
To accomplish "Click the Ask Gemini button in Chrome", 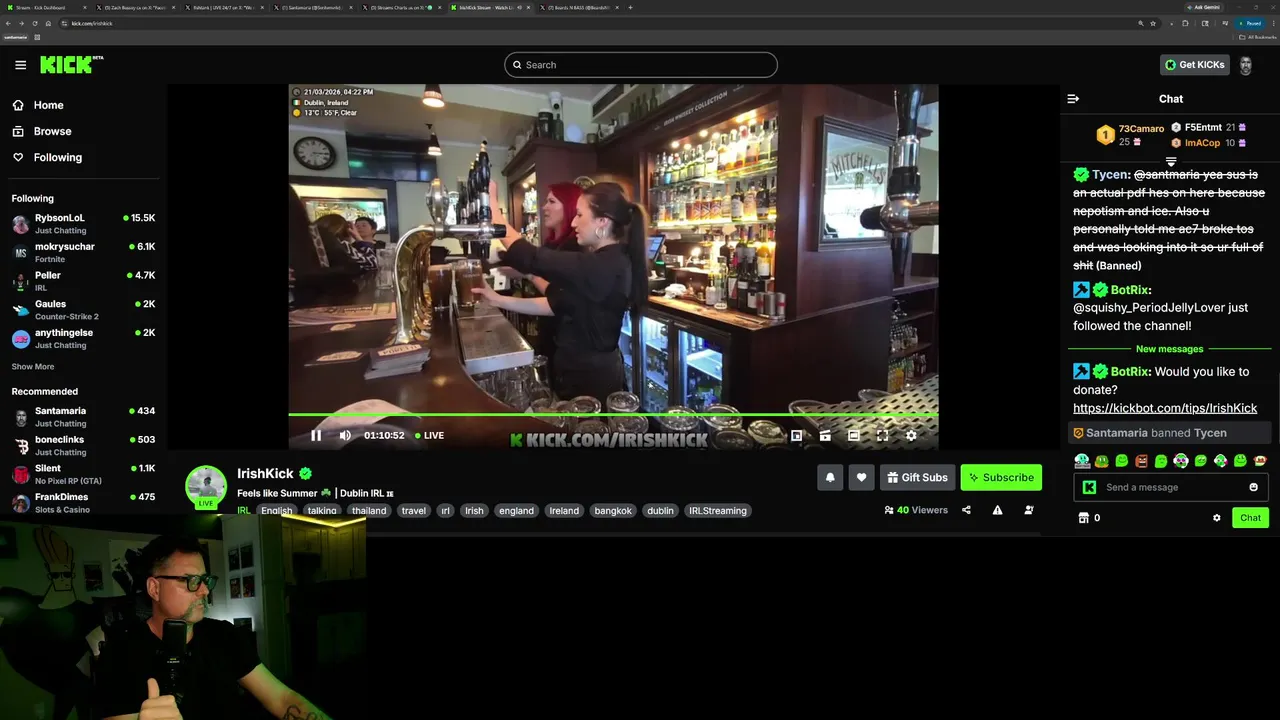I will pos(1202,7).
